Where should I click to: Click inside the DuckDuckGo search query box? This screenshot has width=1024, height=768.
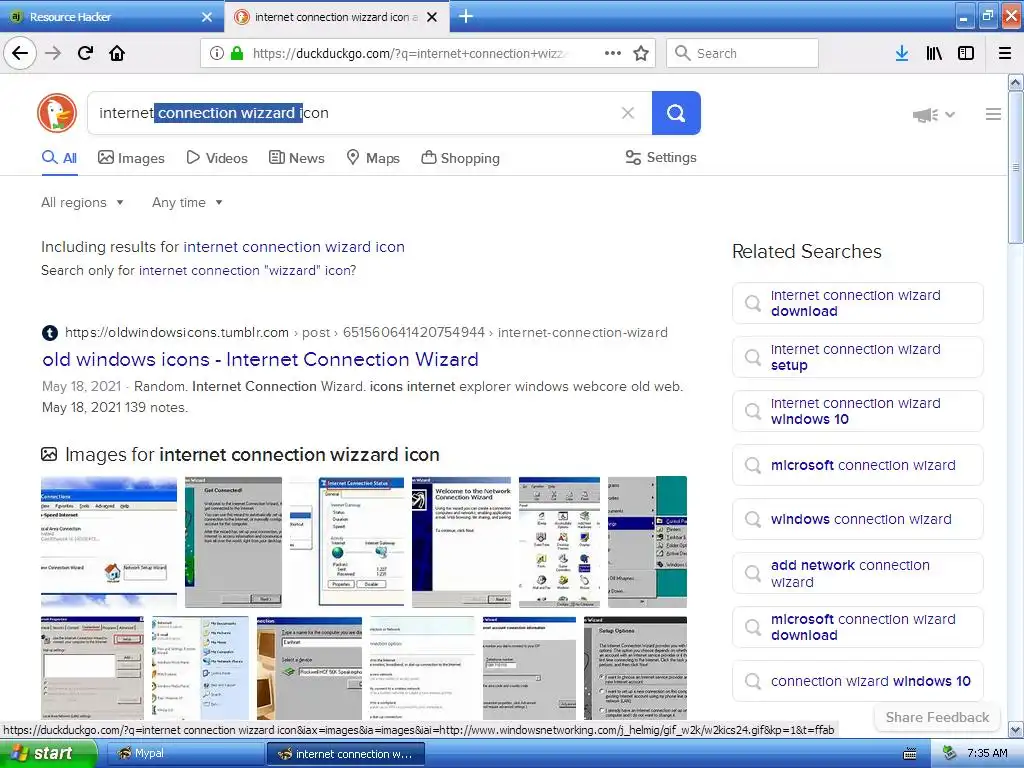point(353,113)
